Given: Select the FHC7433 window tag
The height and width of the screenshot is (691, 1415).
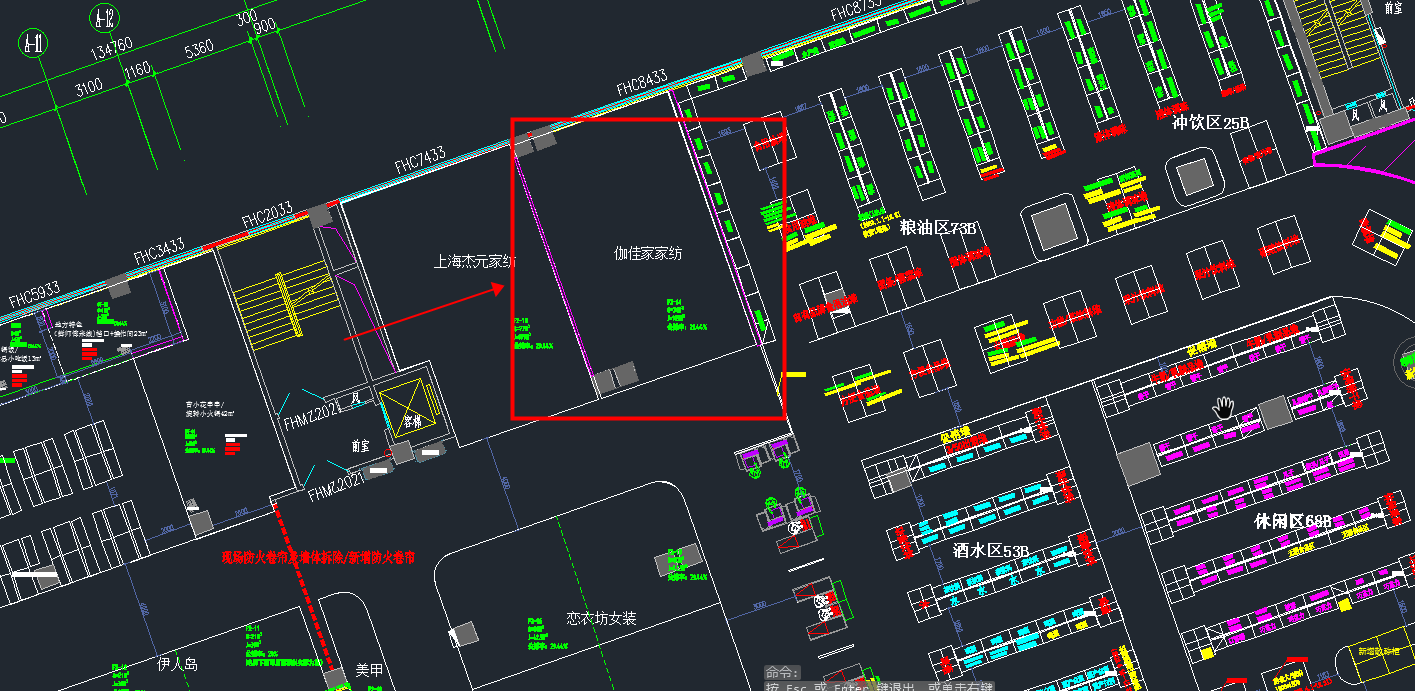Looking at the screenshot, I should point(419,160).
